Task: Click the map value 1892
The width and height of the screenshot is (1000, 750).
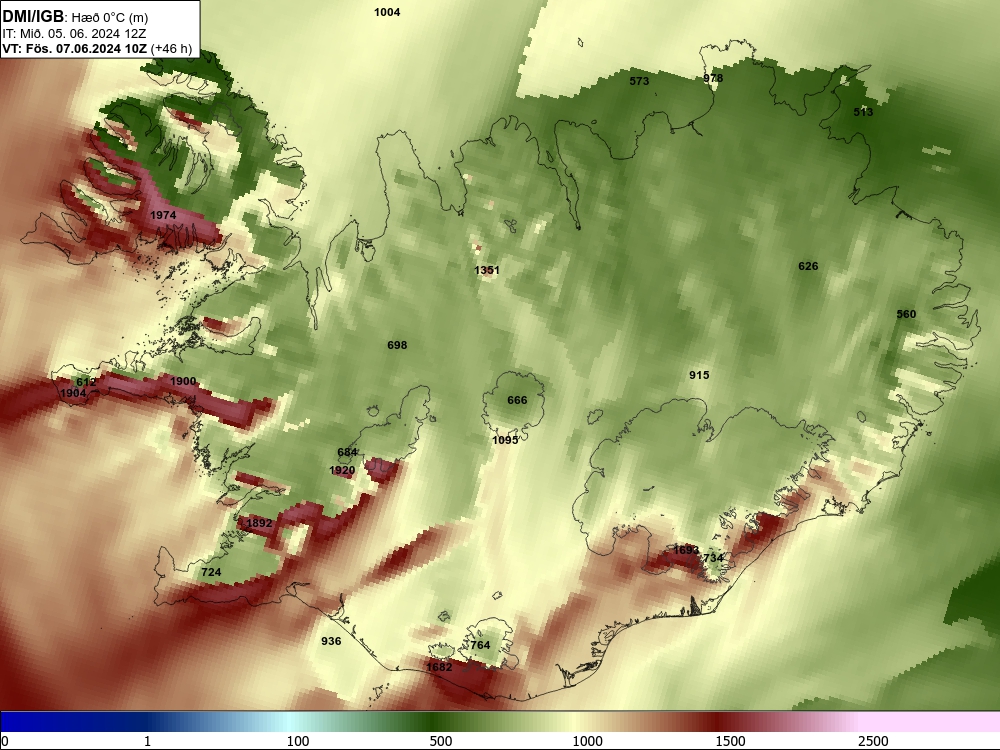Action: point(259,523)
